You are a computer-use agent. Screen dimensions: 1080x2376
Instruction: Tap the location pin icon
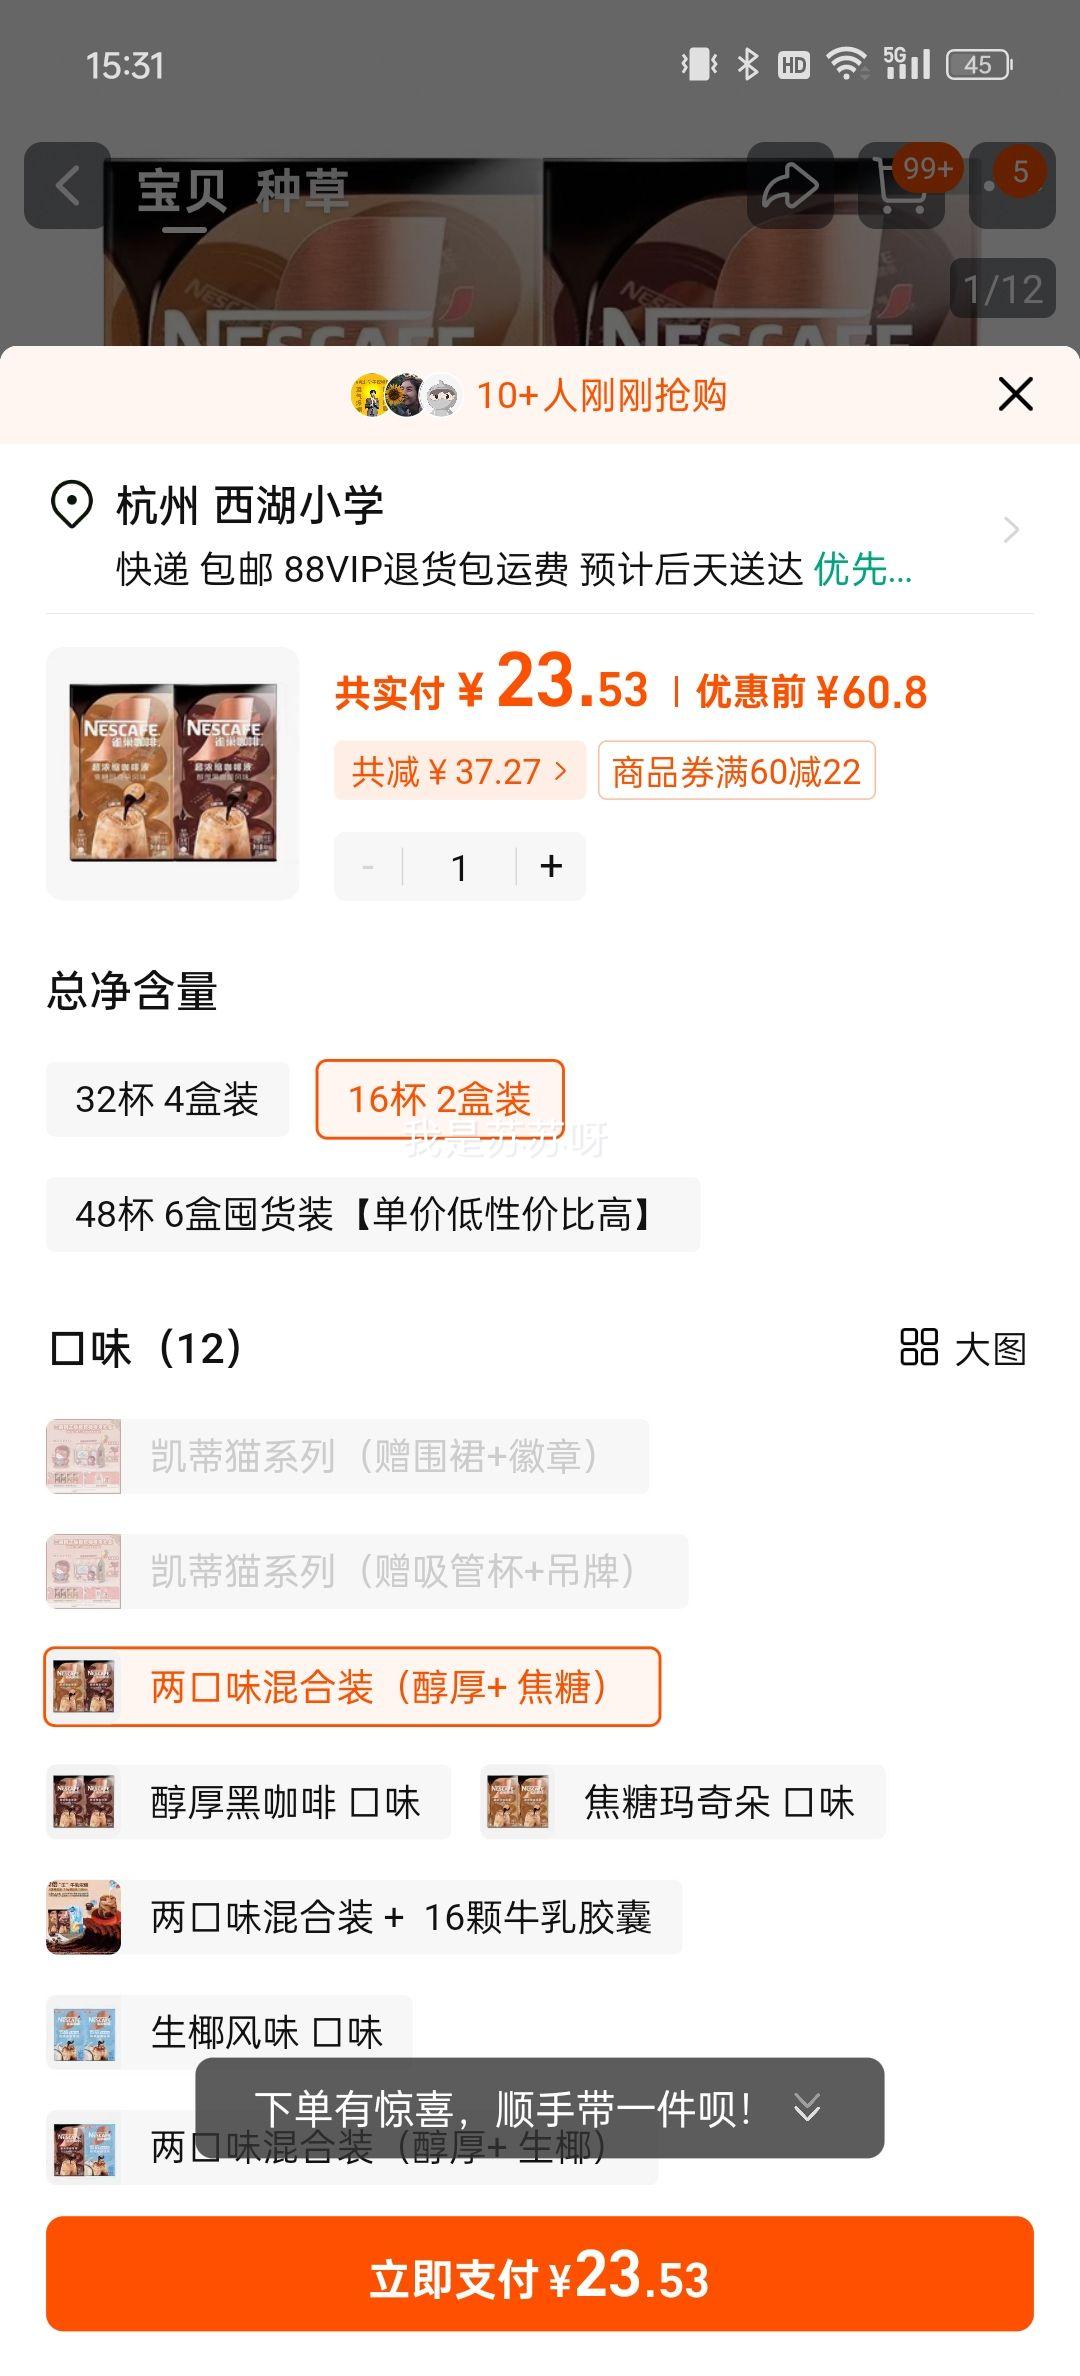pyautogui.click(x=72, y=505)
